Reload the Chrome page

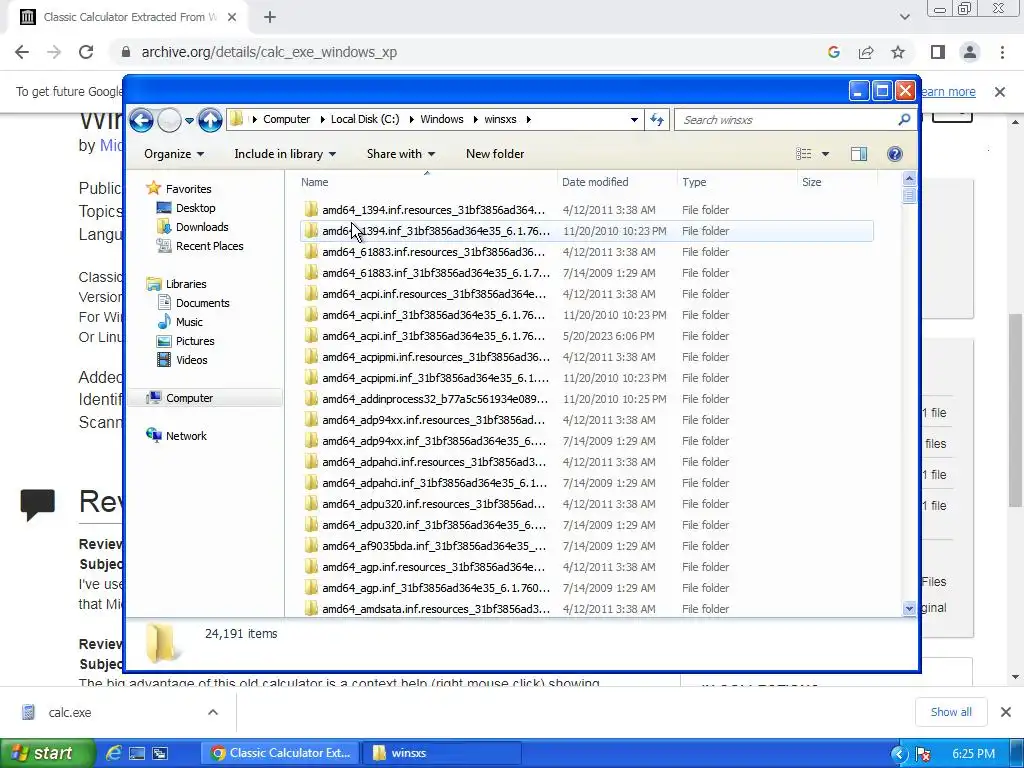[x=86, y=52]
